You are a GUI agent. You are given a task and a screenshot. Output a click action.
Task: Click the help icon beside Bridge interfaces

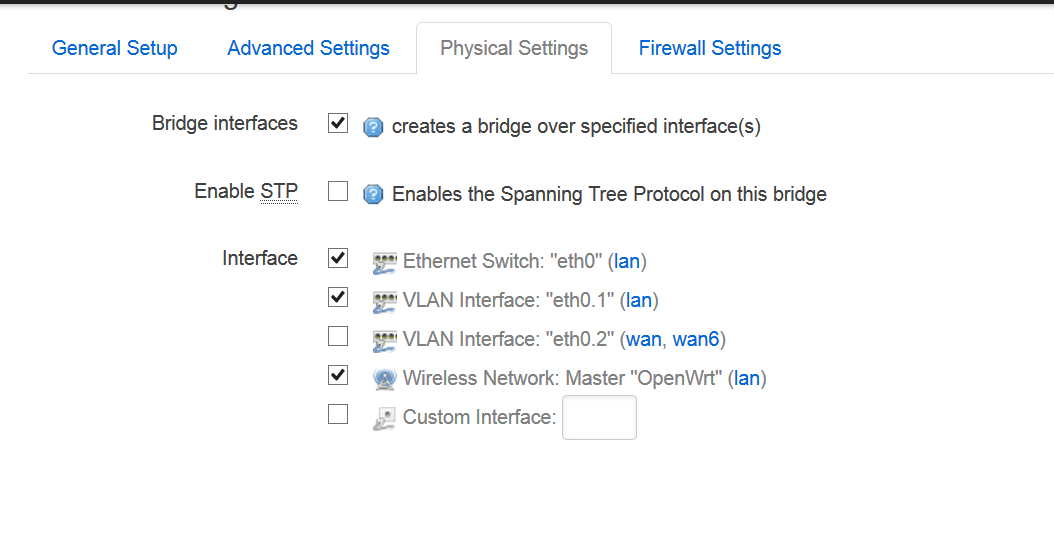(x=373, y=127)
